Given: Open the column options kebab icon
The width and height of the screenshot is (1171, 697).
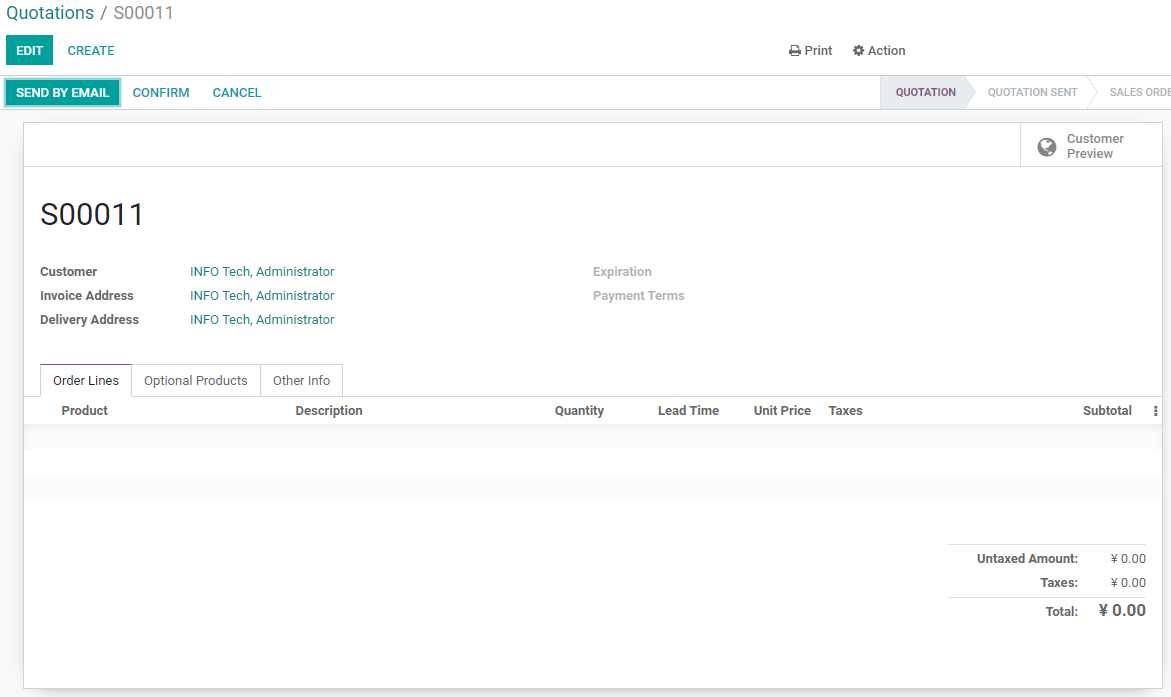Looking at the screenshot, I should pos(1155,411).
